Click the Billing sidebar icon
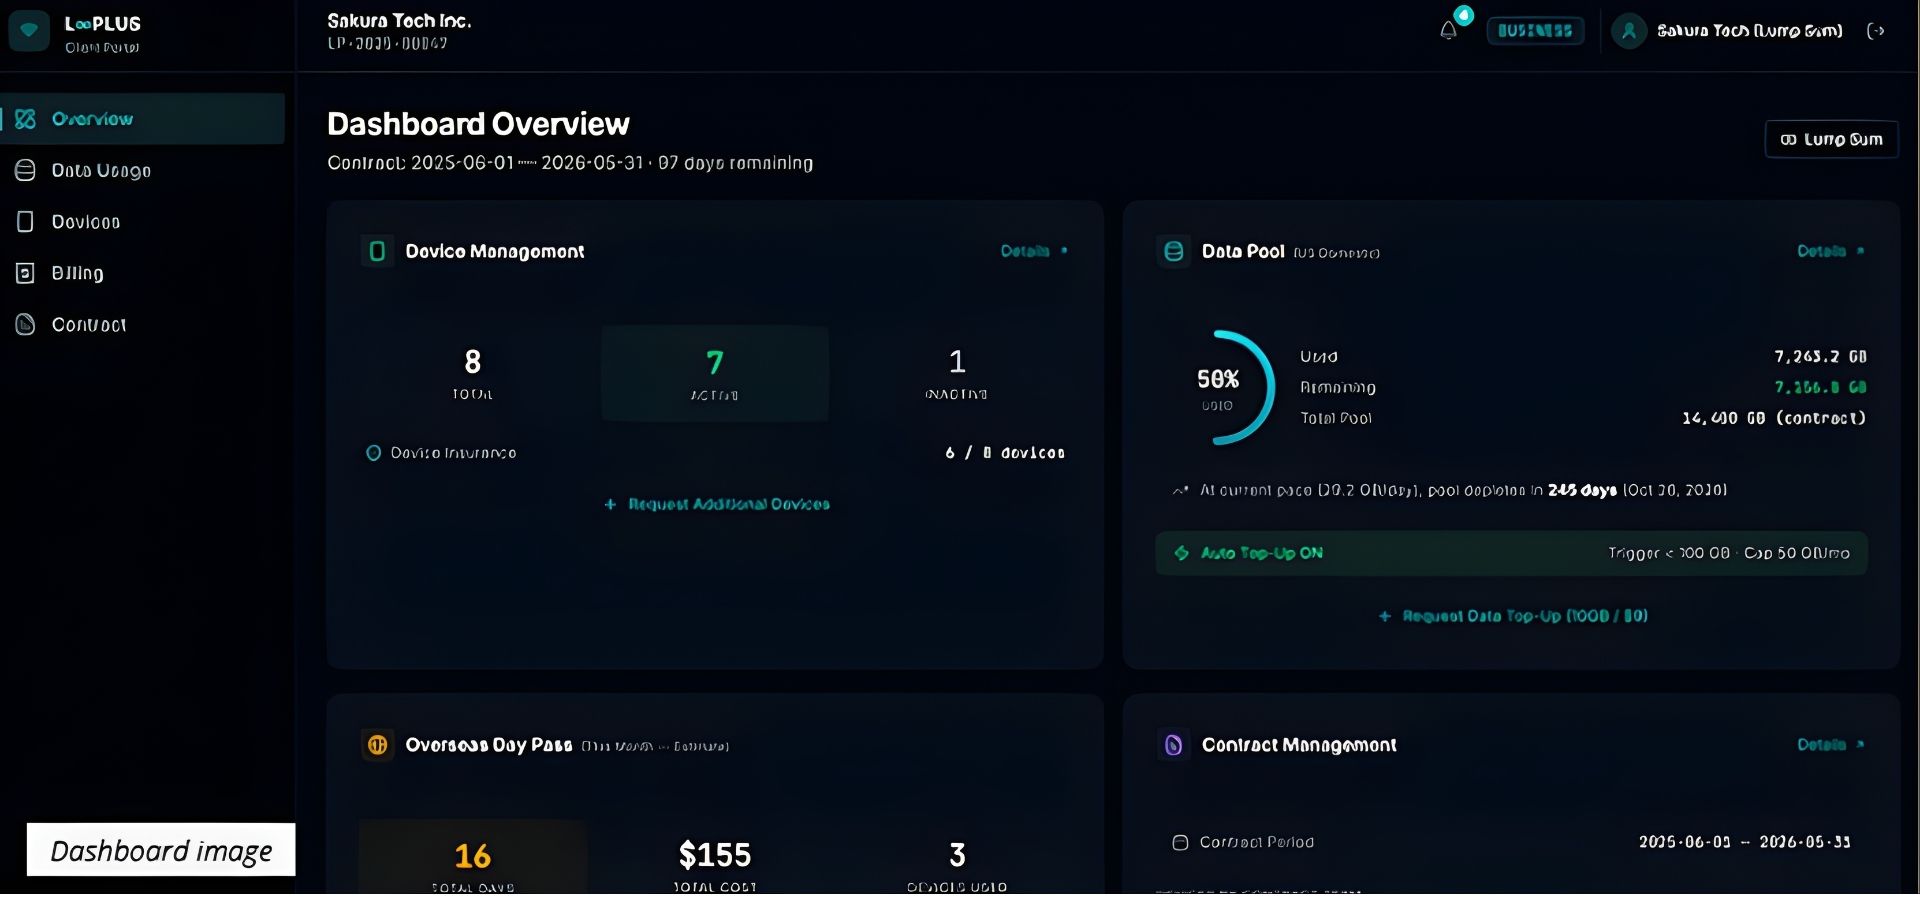This screenshot has height=900, width=1920. (26, 273)
